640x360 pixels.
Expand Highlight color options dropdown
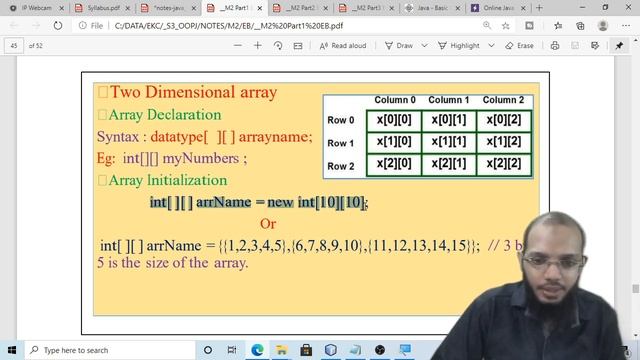[491, 46]
